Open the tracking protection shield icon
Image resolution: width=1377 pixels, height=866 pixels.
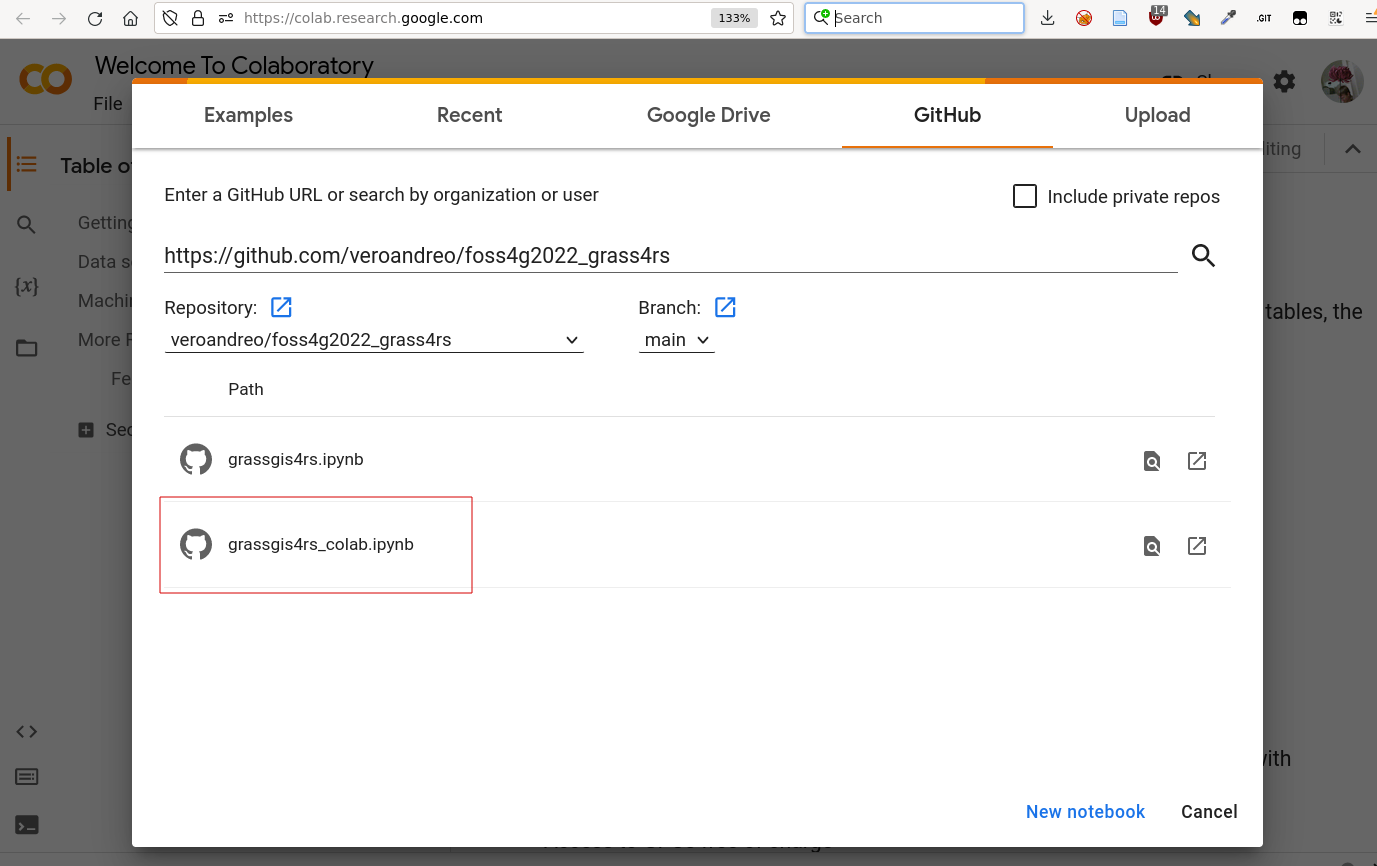coord(170,18)
